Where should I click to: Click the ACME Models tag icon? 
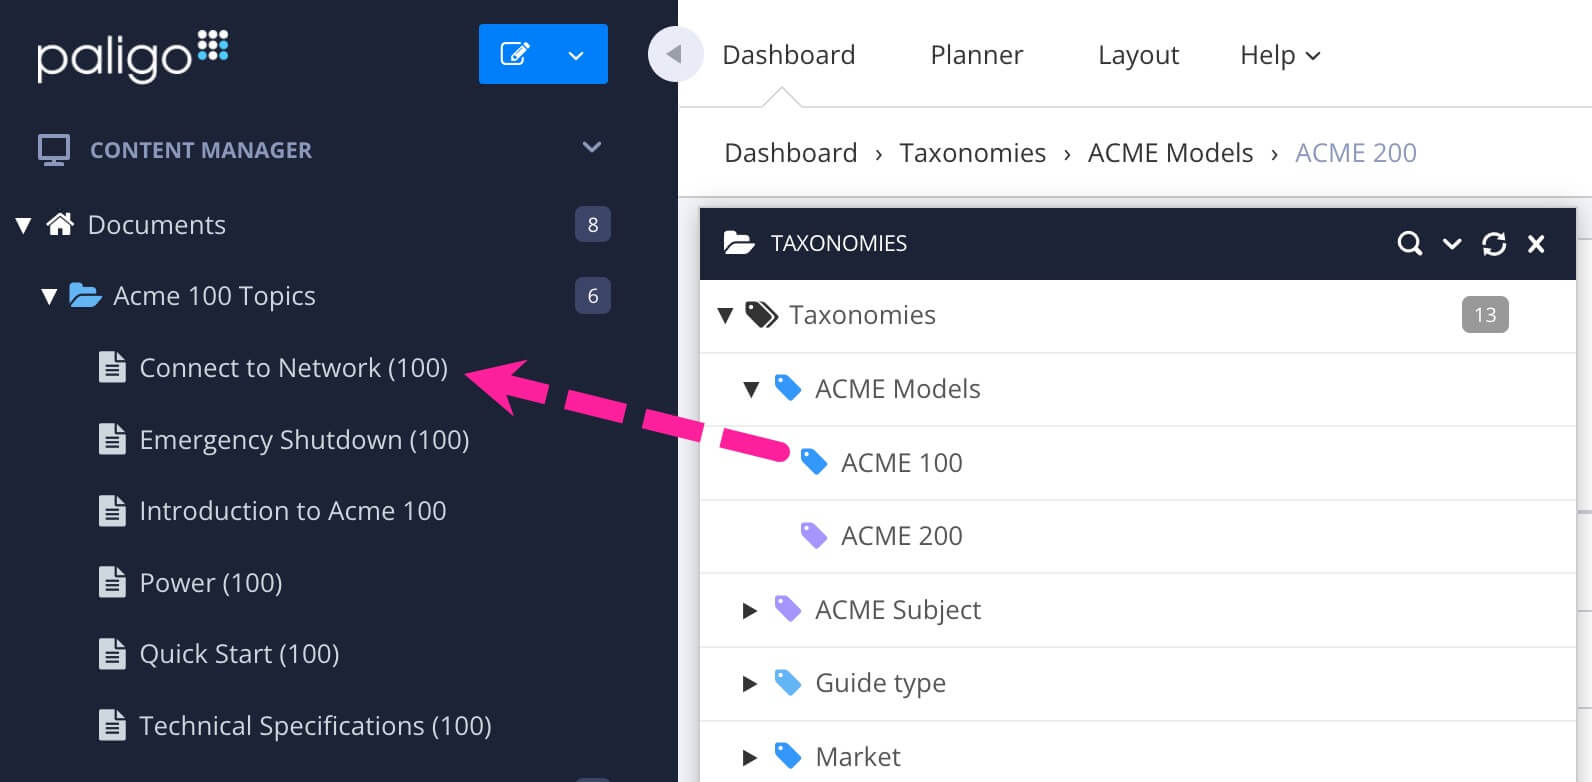click(x=788, y=388)
